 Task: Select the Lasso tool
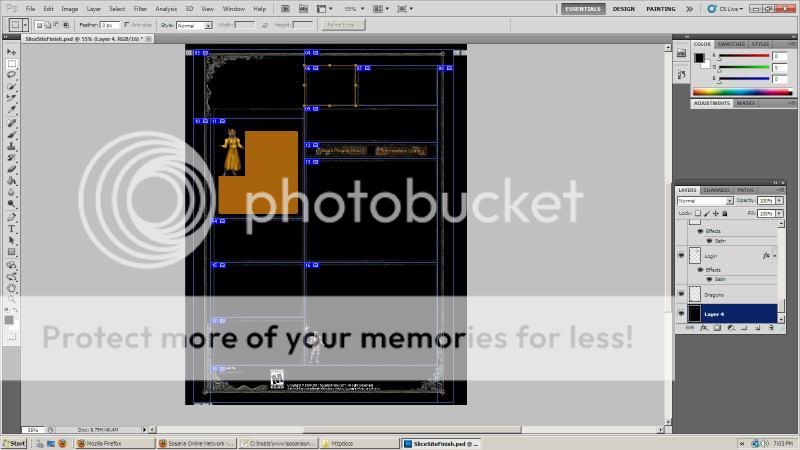tap(11, 75)
